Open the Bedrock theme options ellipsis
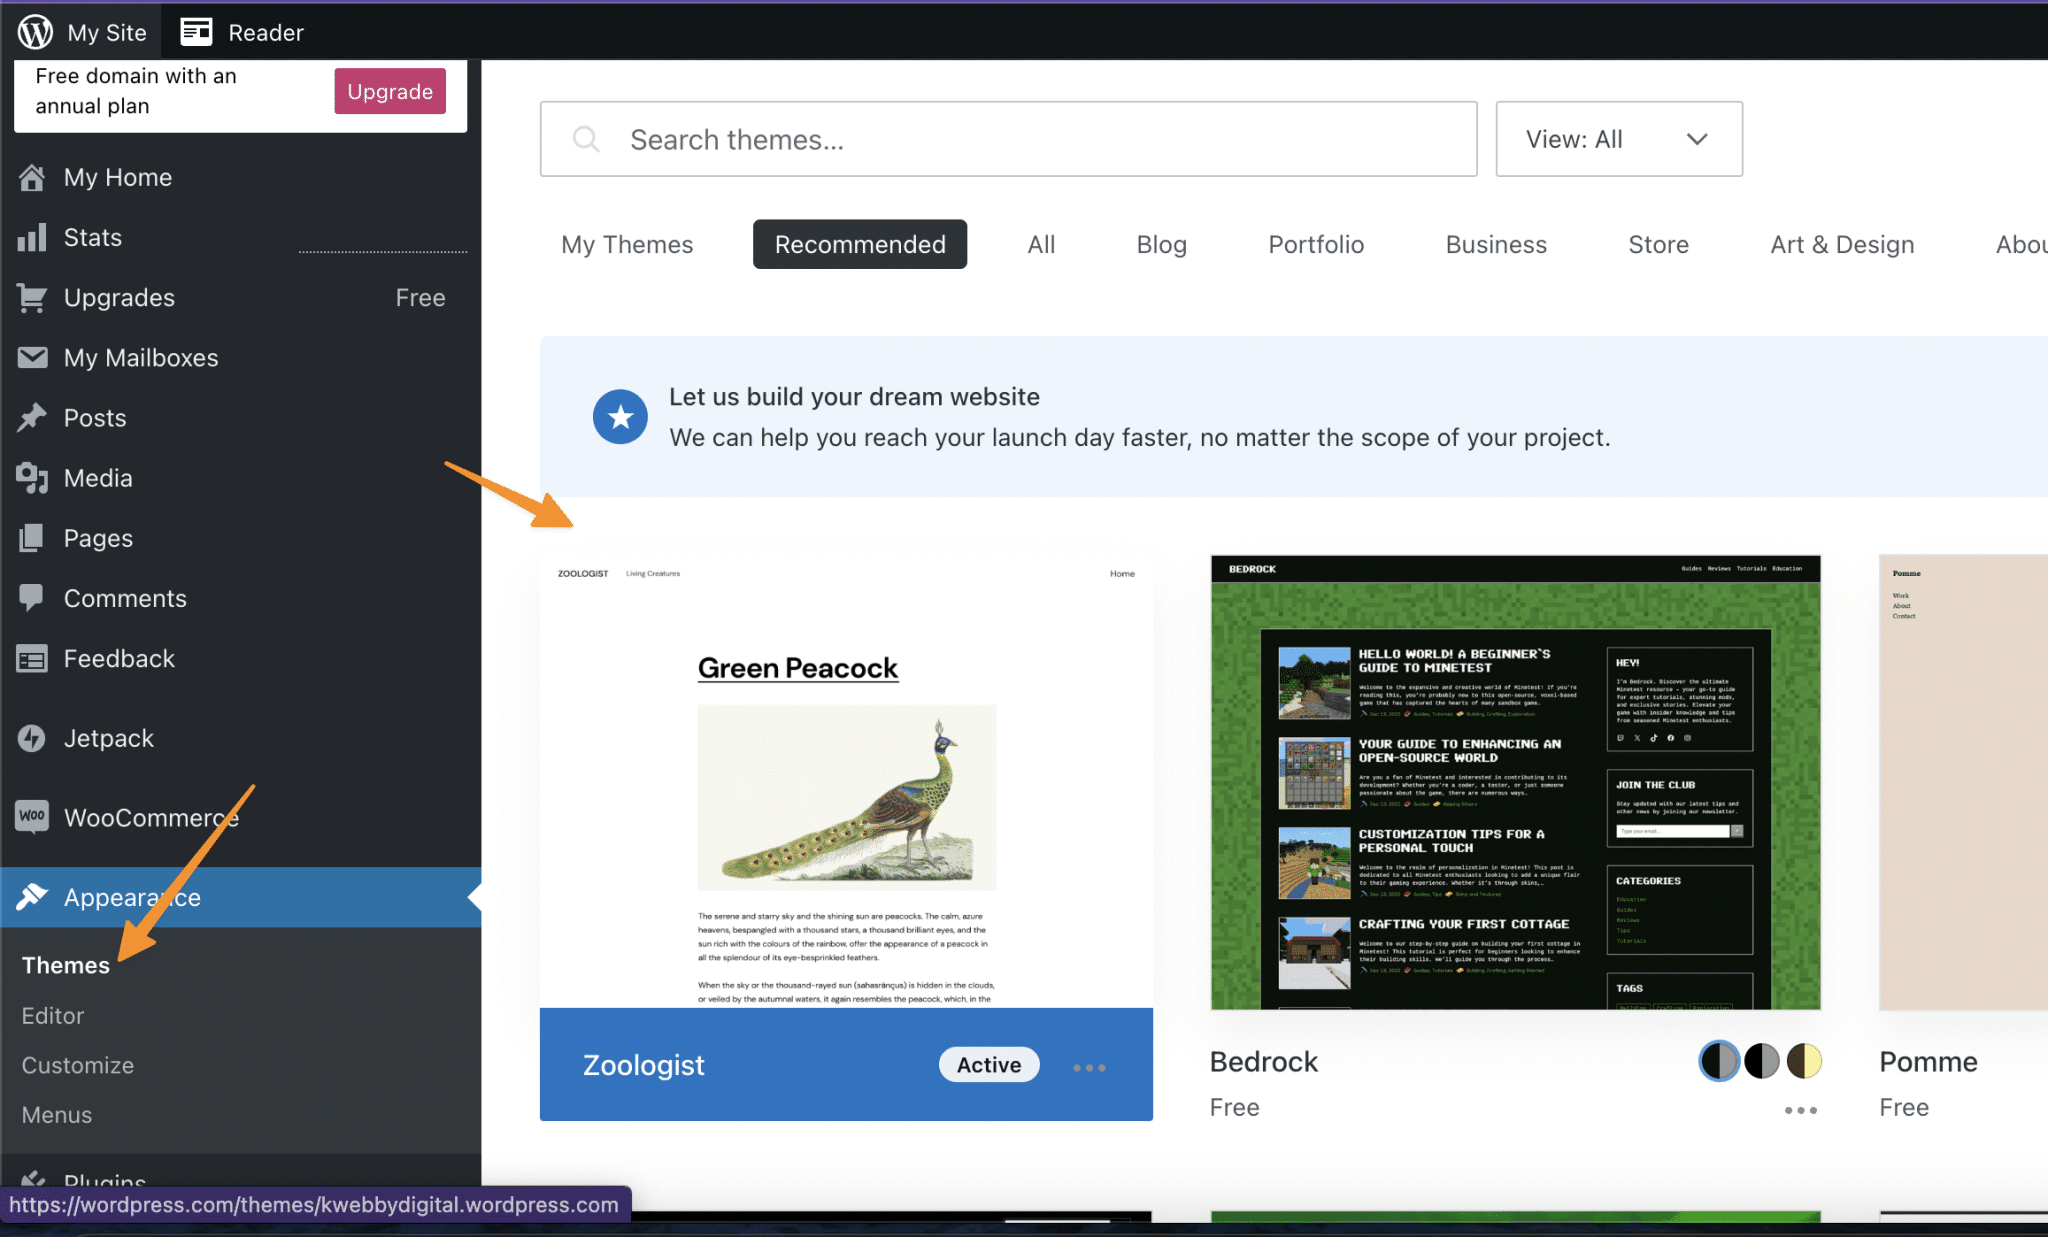Viewport: 2048px width, 1237px height. pyautogui.click(x=1800, y=1110)
